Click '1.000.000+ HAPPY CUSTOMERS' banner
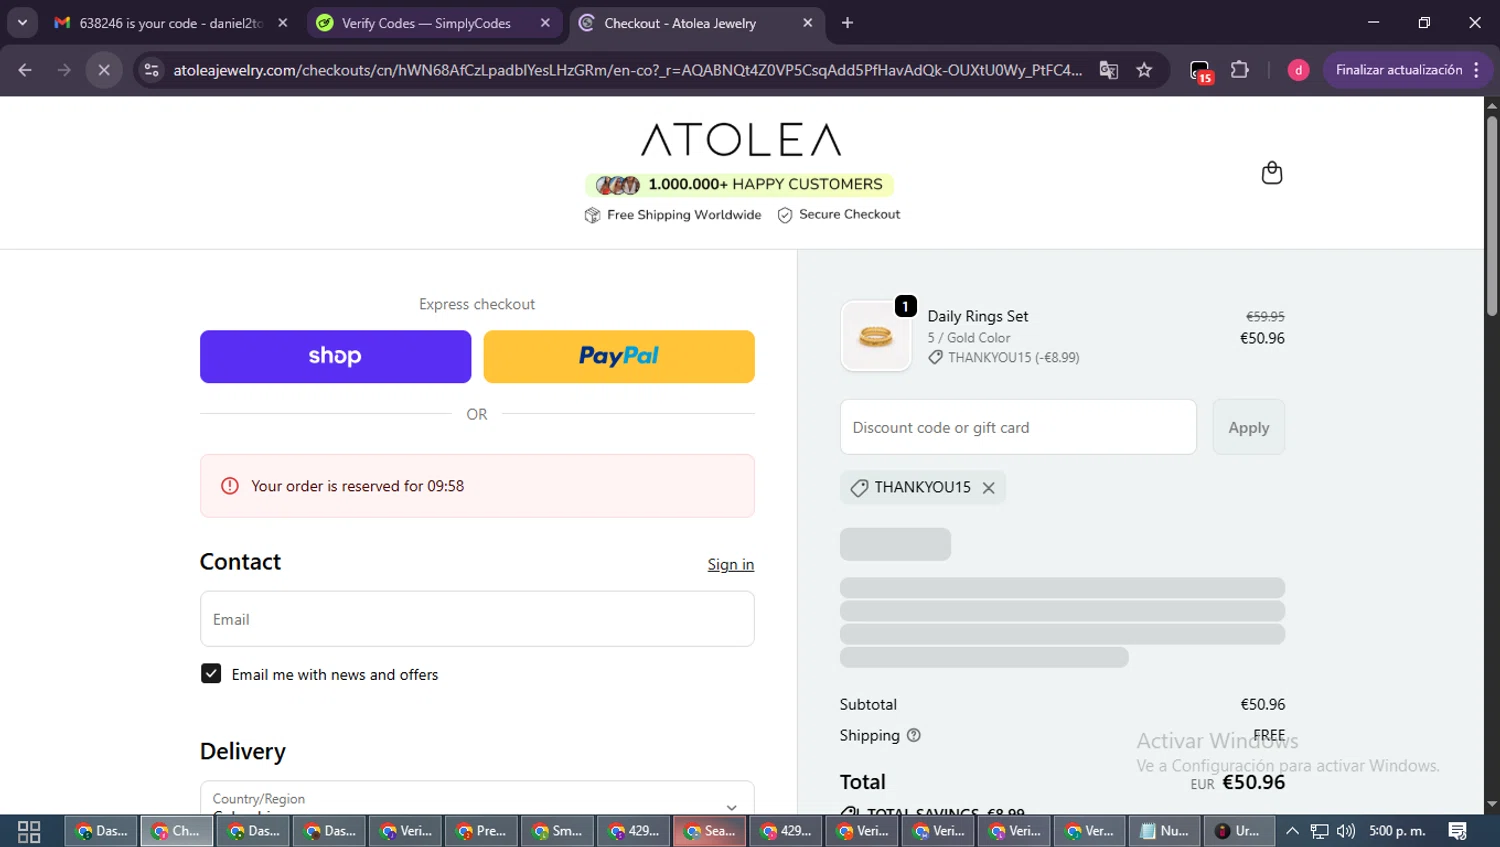Screen dimensions: 1500x847 coord(740,185)
